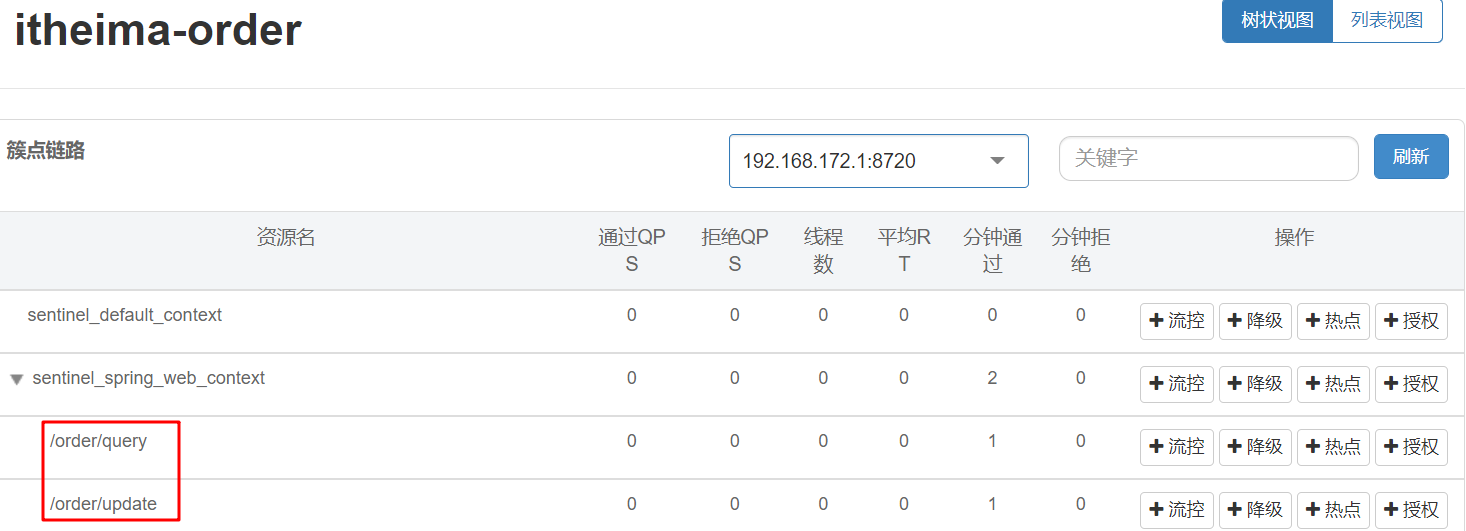Switch to 树状视图 tab

click(x=1277, y=21)
